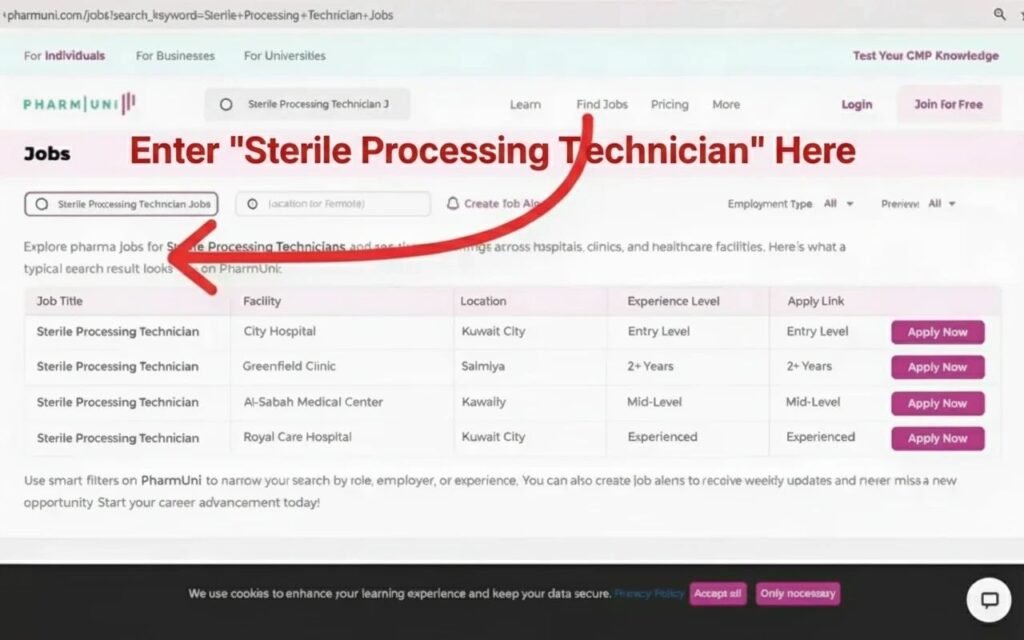Apply Now for the City Hospital job

coord(937,332)
